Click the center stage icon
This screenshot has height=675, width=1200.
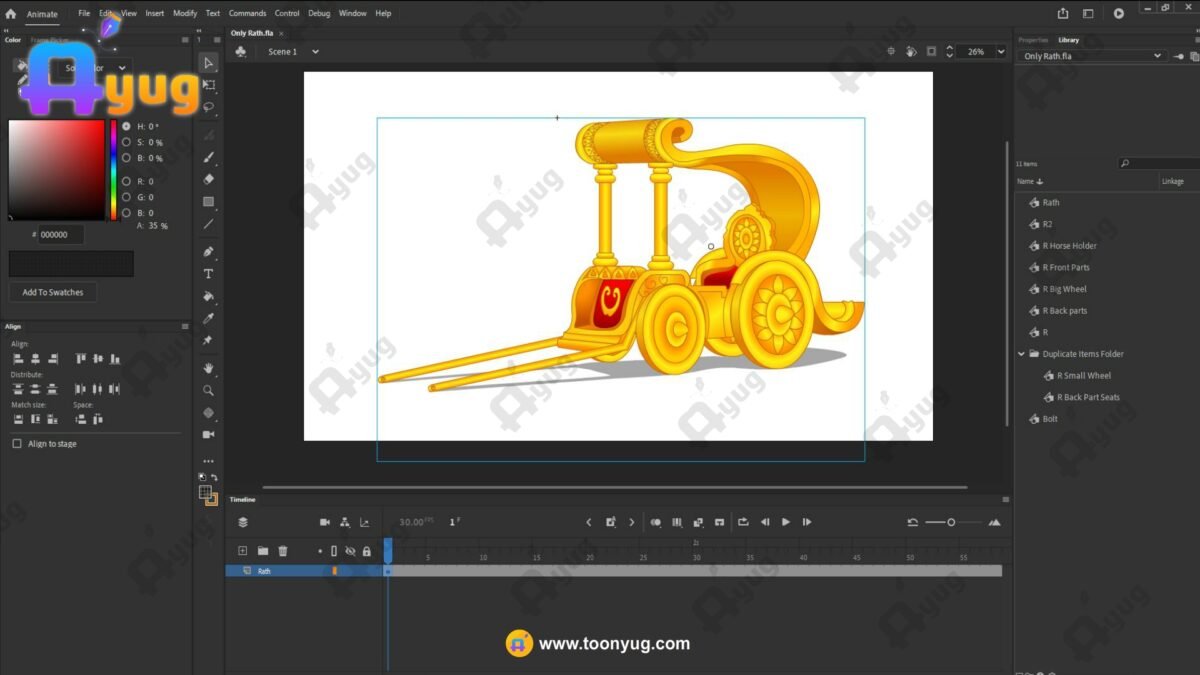(891, 51)
